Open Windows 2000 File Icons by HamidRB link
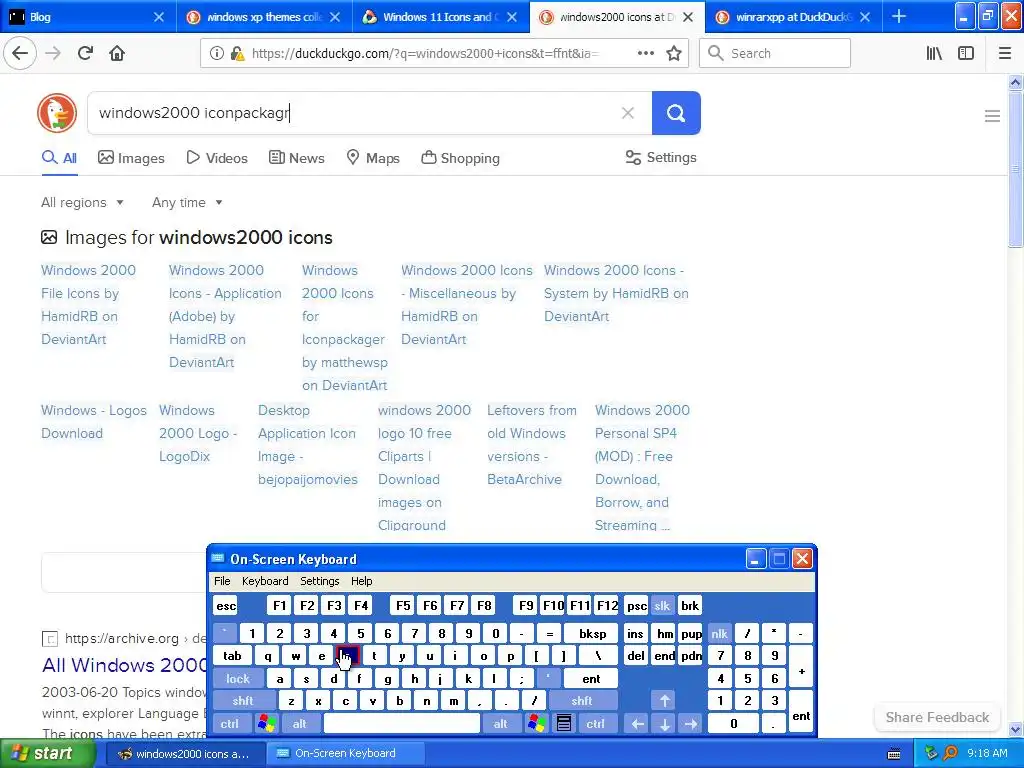Screen dimensions: 1024x768 click(88, 304)
